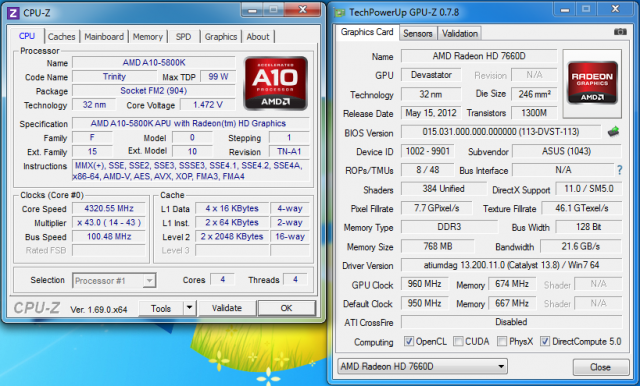Toggle the CUDA checkbox
The width and height of the screenshot is (640, 386).
point(458,341)
